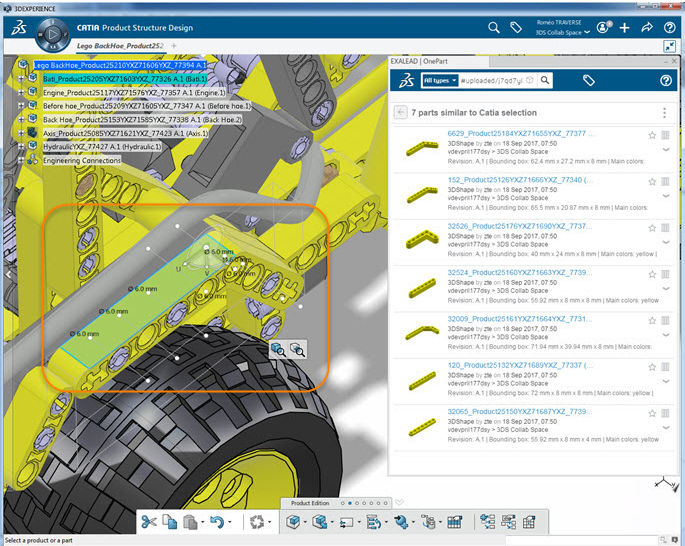
Task: Go back with OnePart results arrow button
Action: click(x=401, y=112)
